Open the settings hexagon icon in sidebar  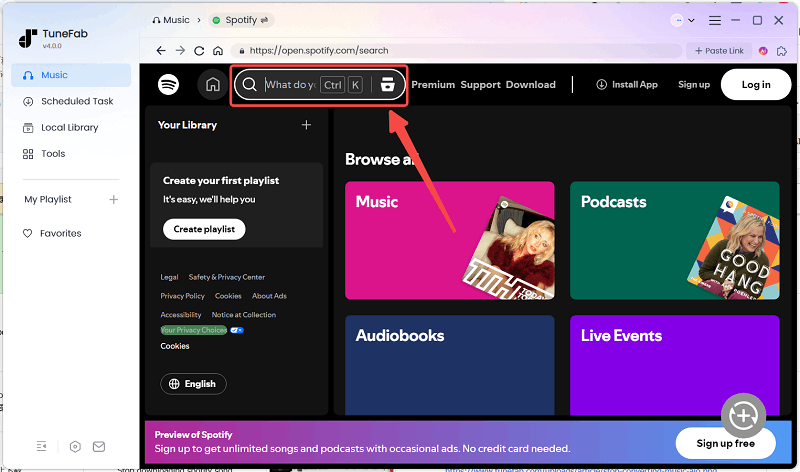[75, 446]
